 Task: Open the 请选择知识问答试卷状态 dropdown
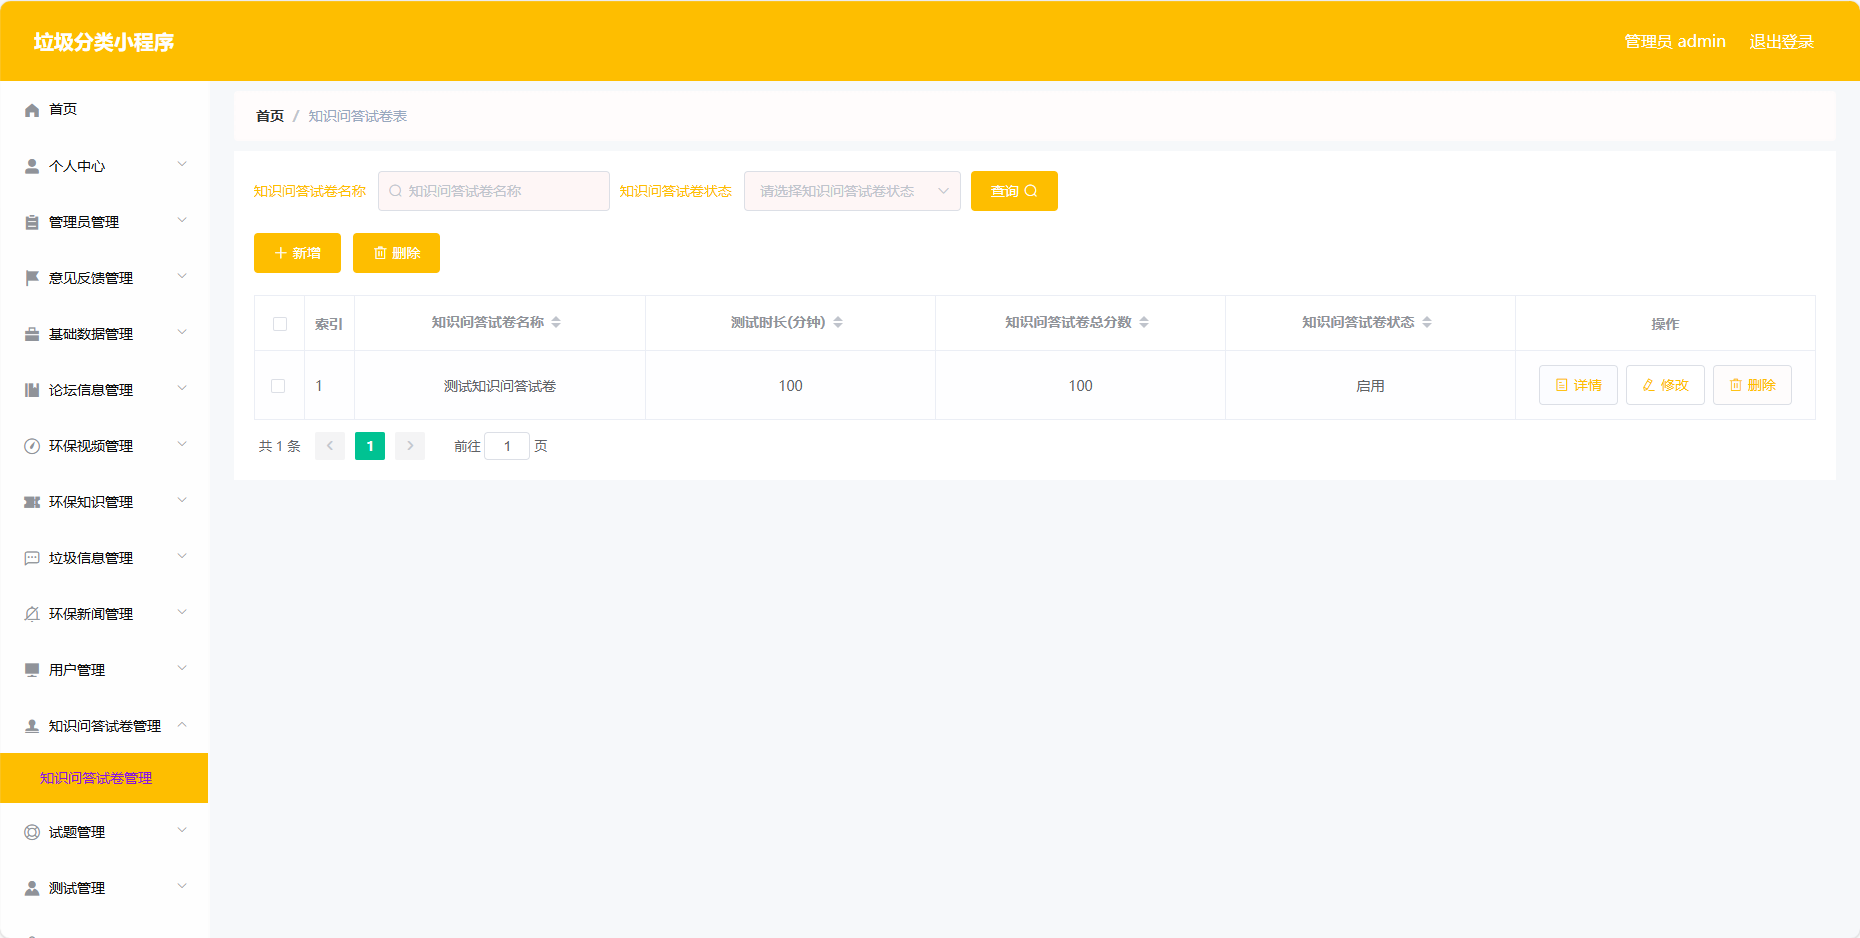coord(852,191)
